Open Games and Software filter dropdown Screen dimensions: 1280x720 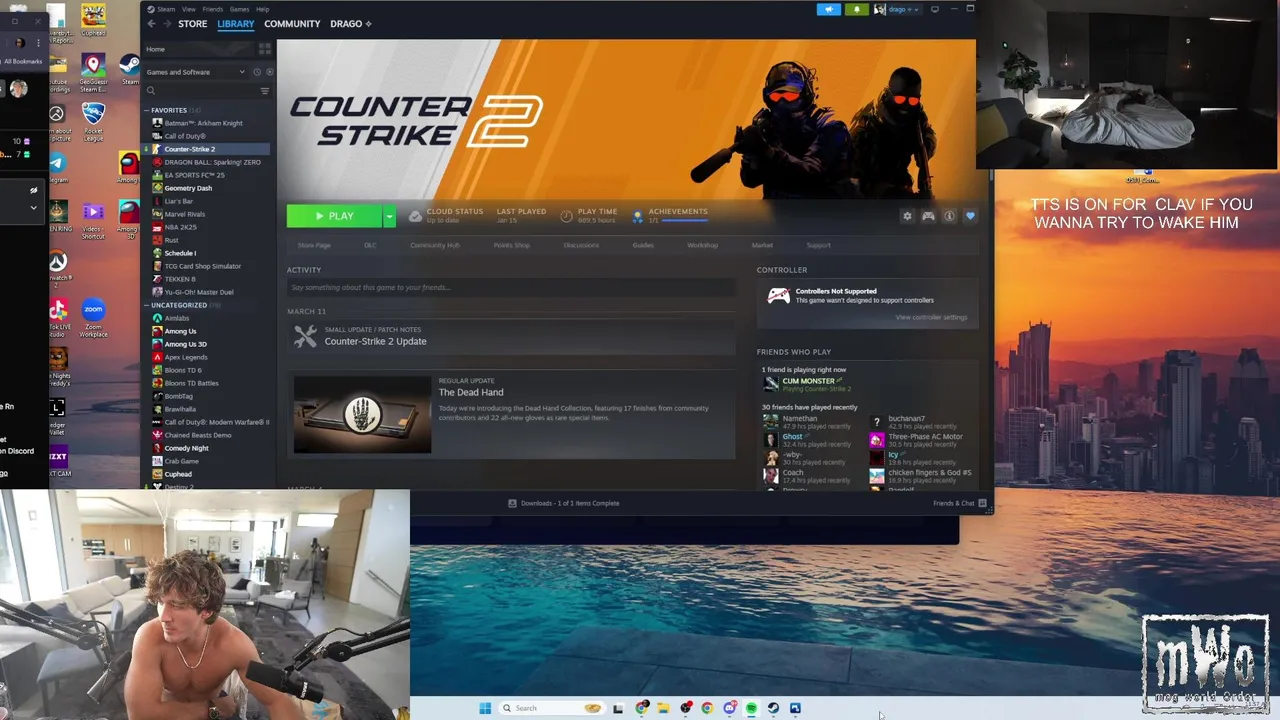(195, 72)
